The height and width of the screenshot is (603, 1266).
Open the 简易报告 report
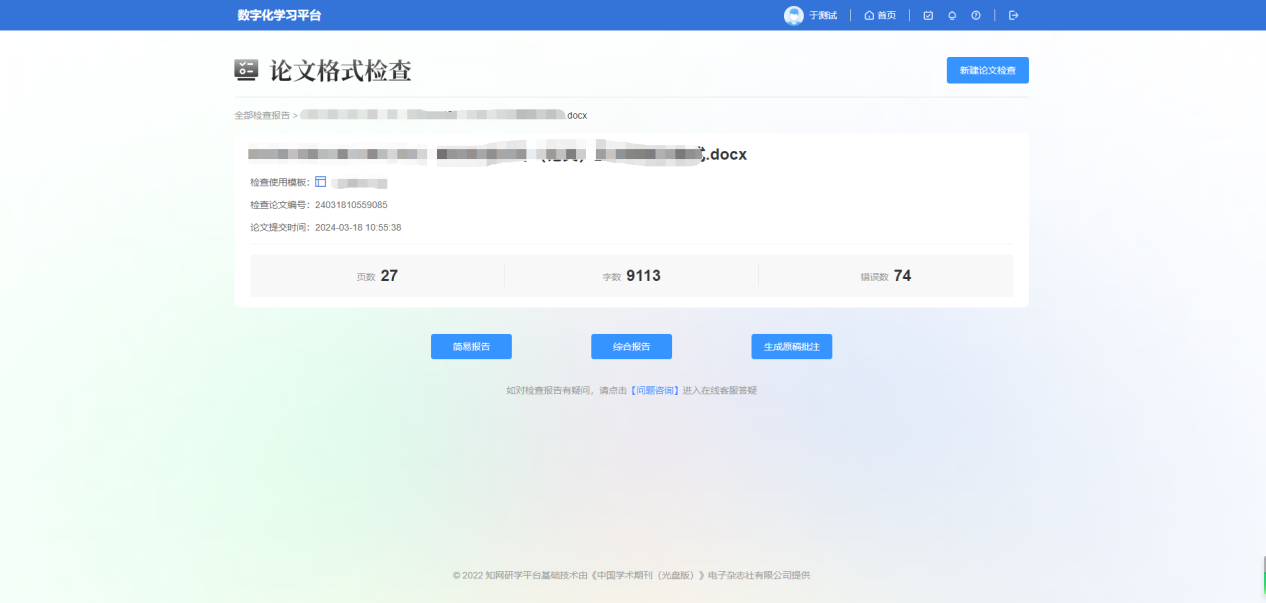click(471, 346)
